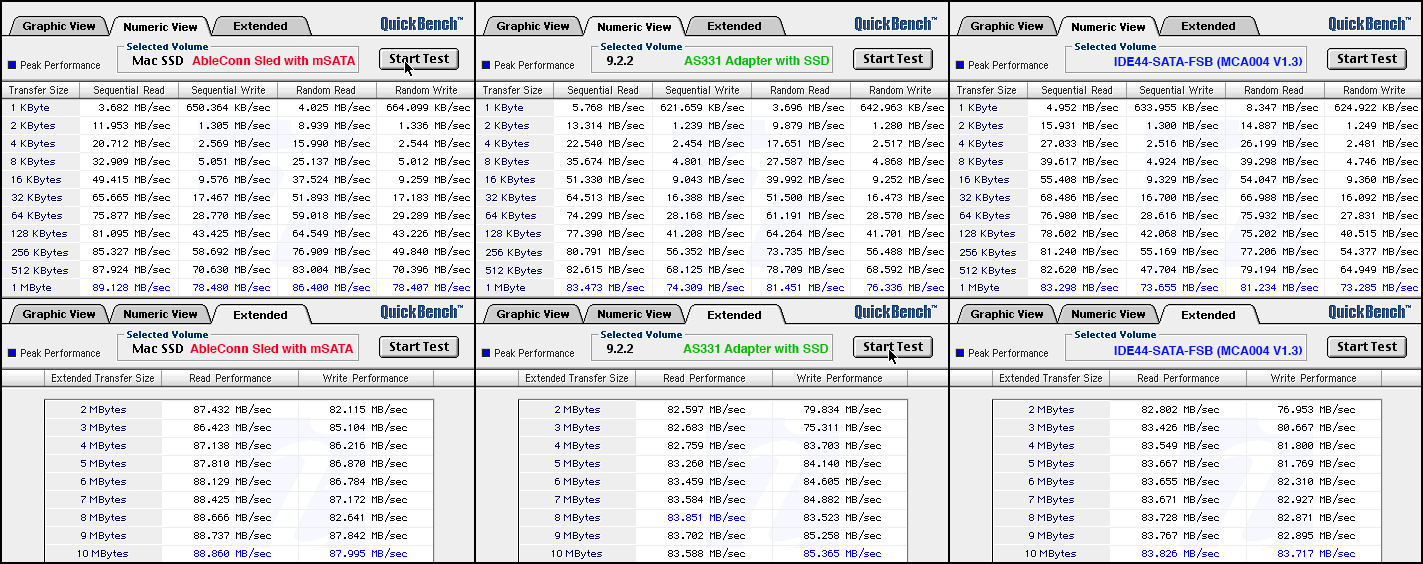
Task: Start the test in AS331 Numeric View panel
Action: coord(893,59)
